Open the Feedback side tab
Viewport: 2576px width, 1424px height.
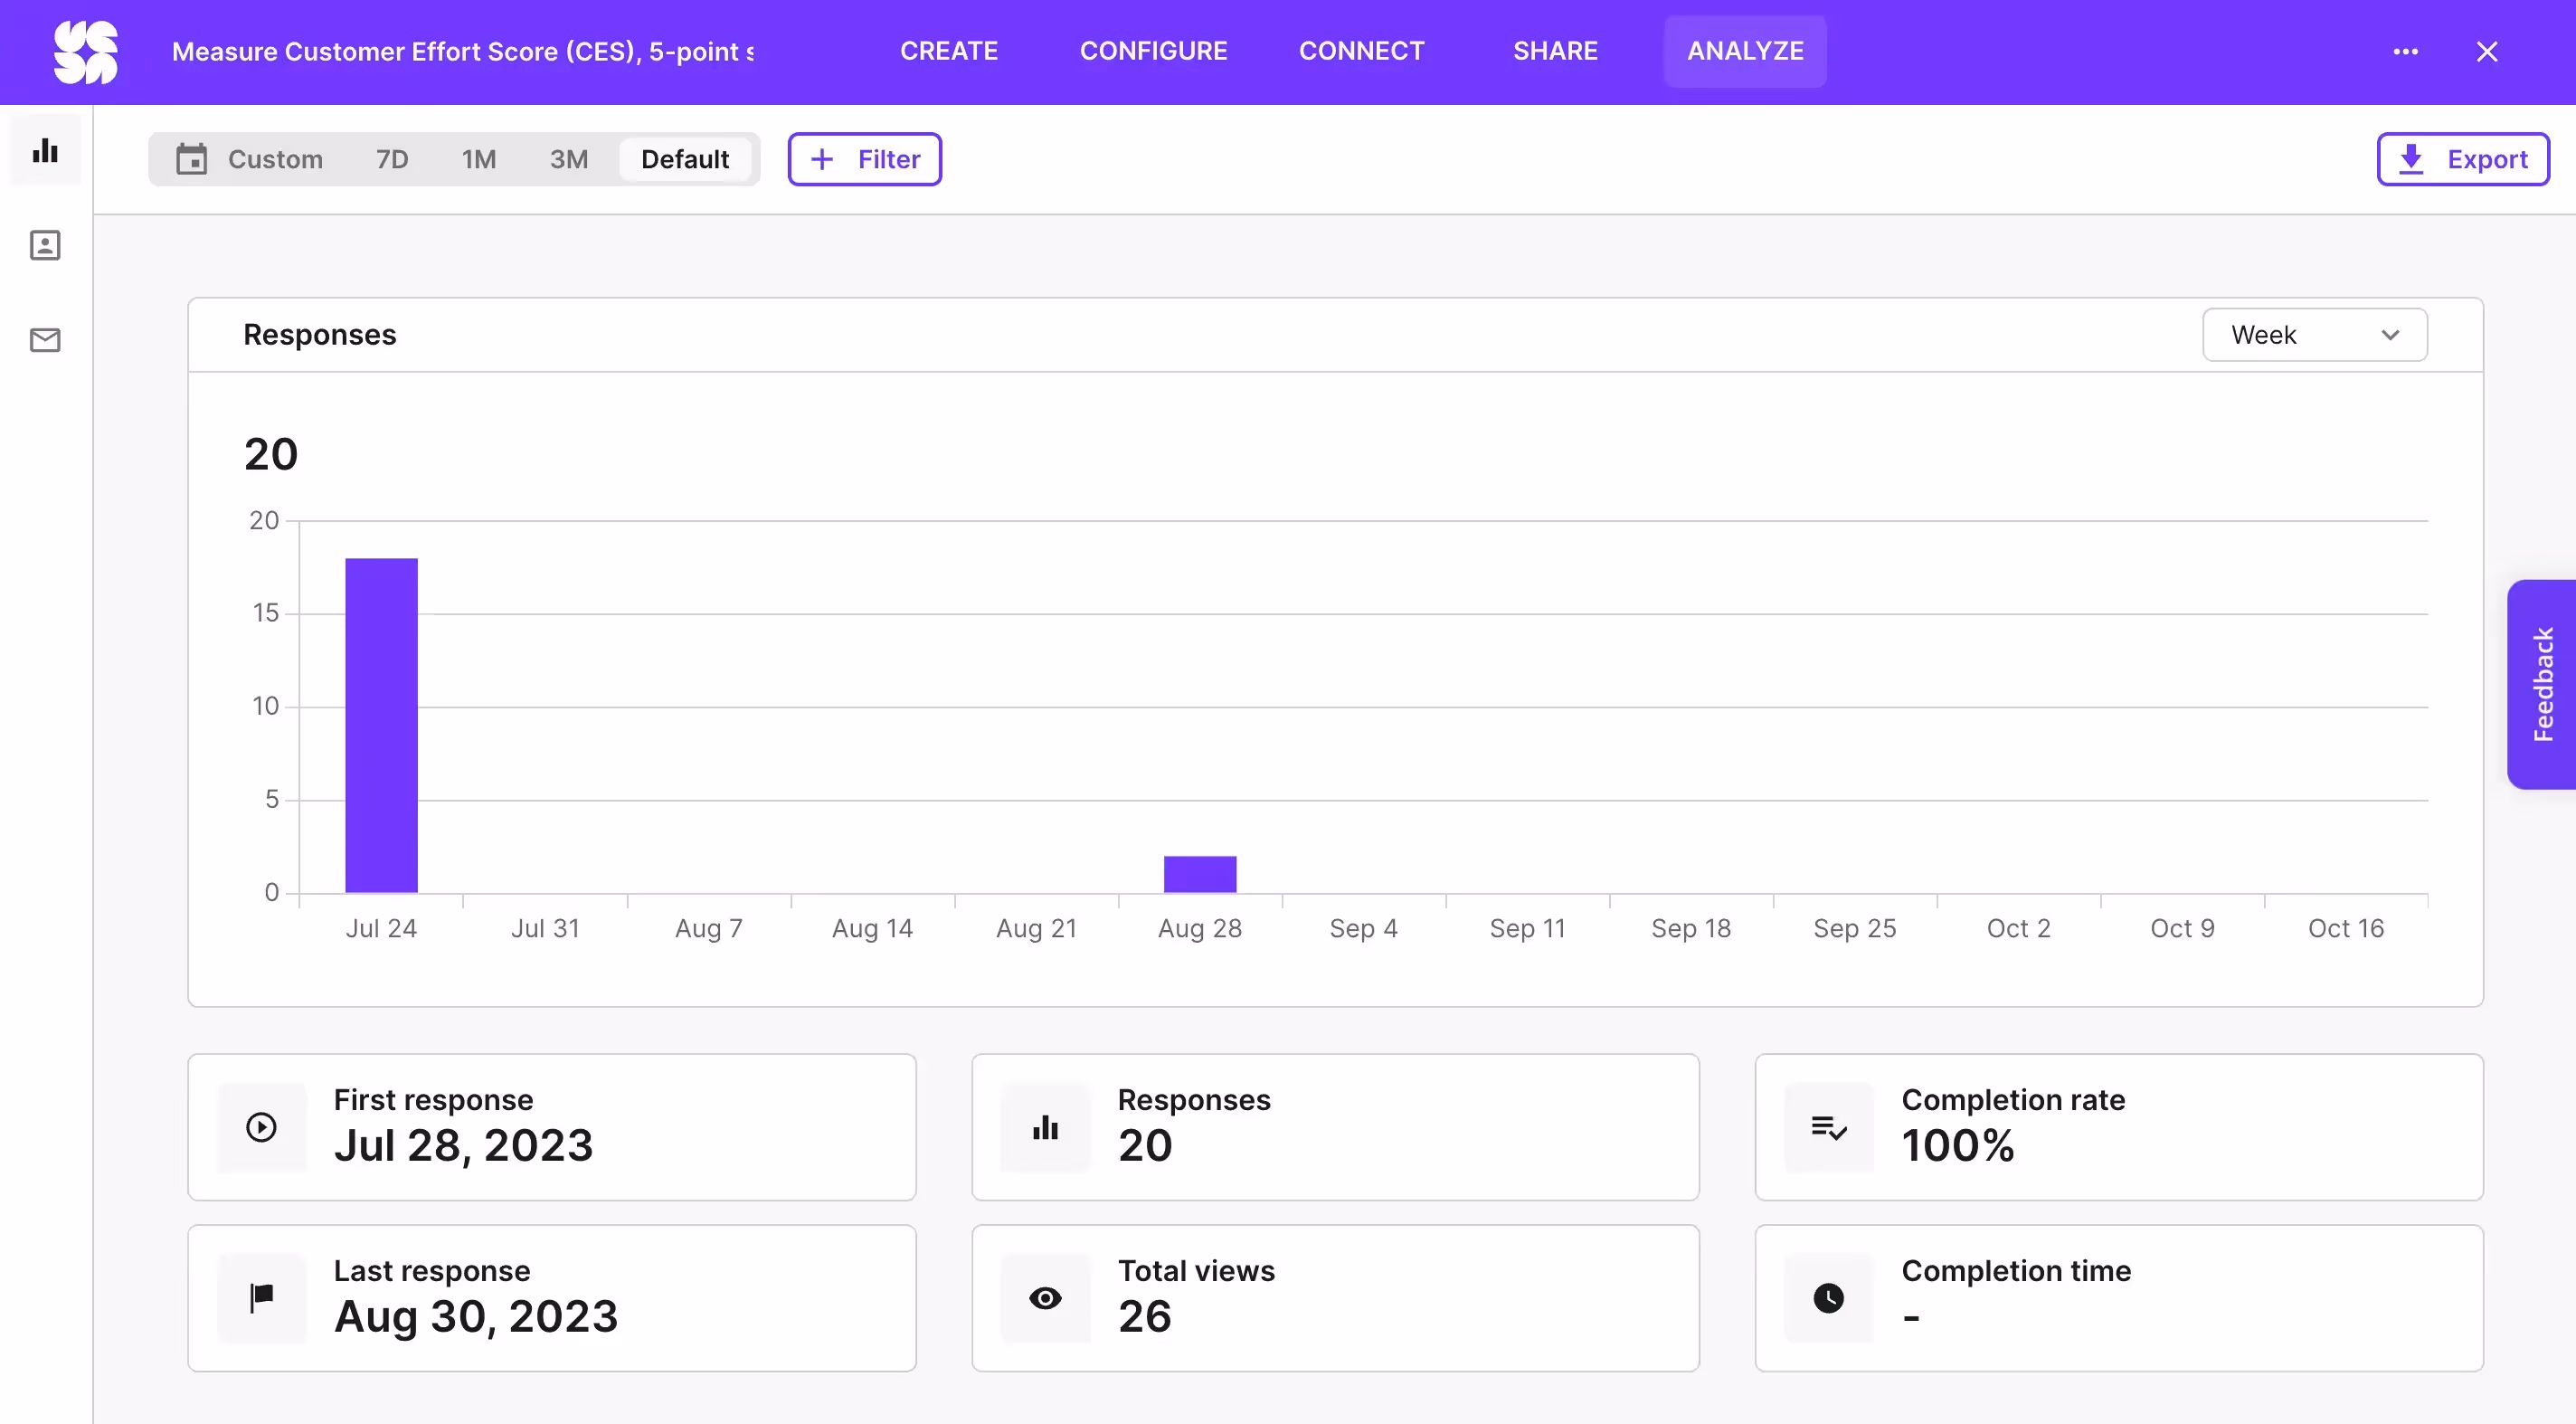tap(2542, 684)
